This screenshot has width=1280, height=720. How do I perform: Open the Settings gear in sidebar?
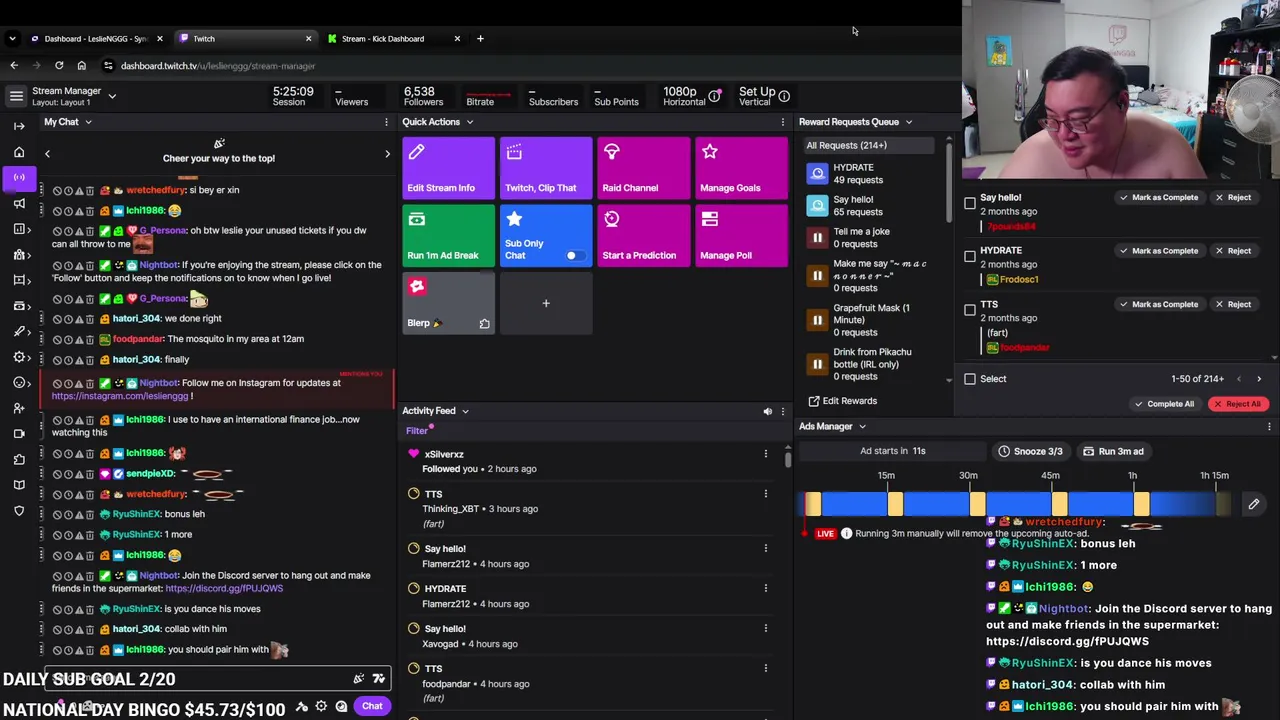[x=19, y=357]
